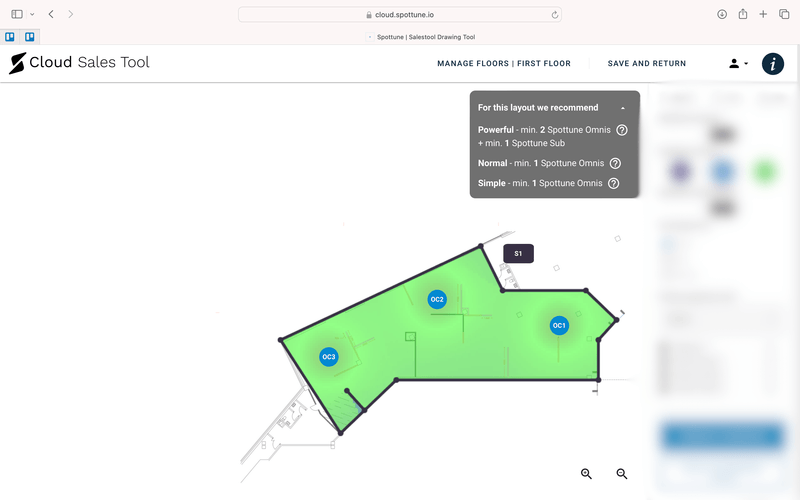Click the 'Cloud Sales Tool' title

pos(89,62)
